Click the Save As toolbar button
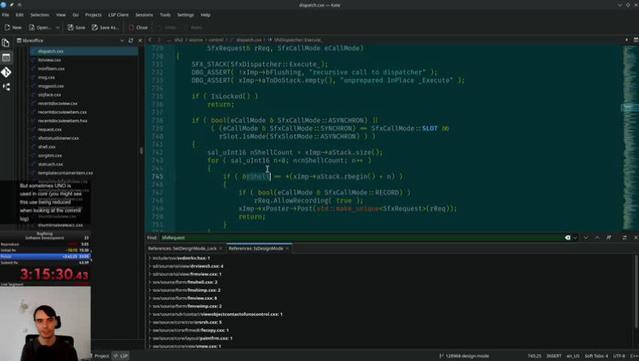639x361 pixels. click(105, 27)
